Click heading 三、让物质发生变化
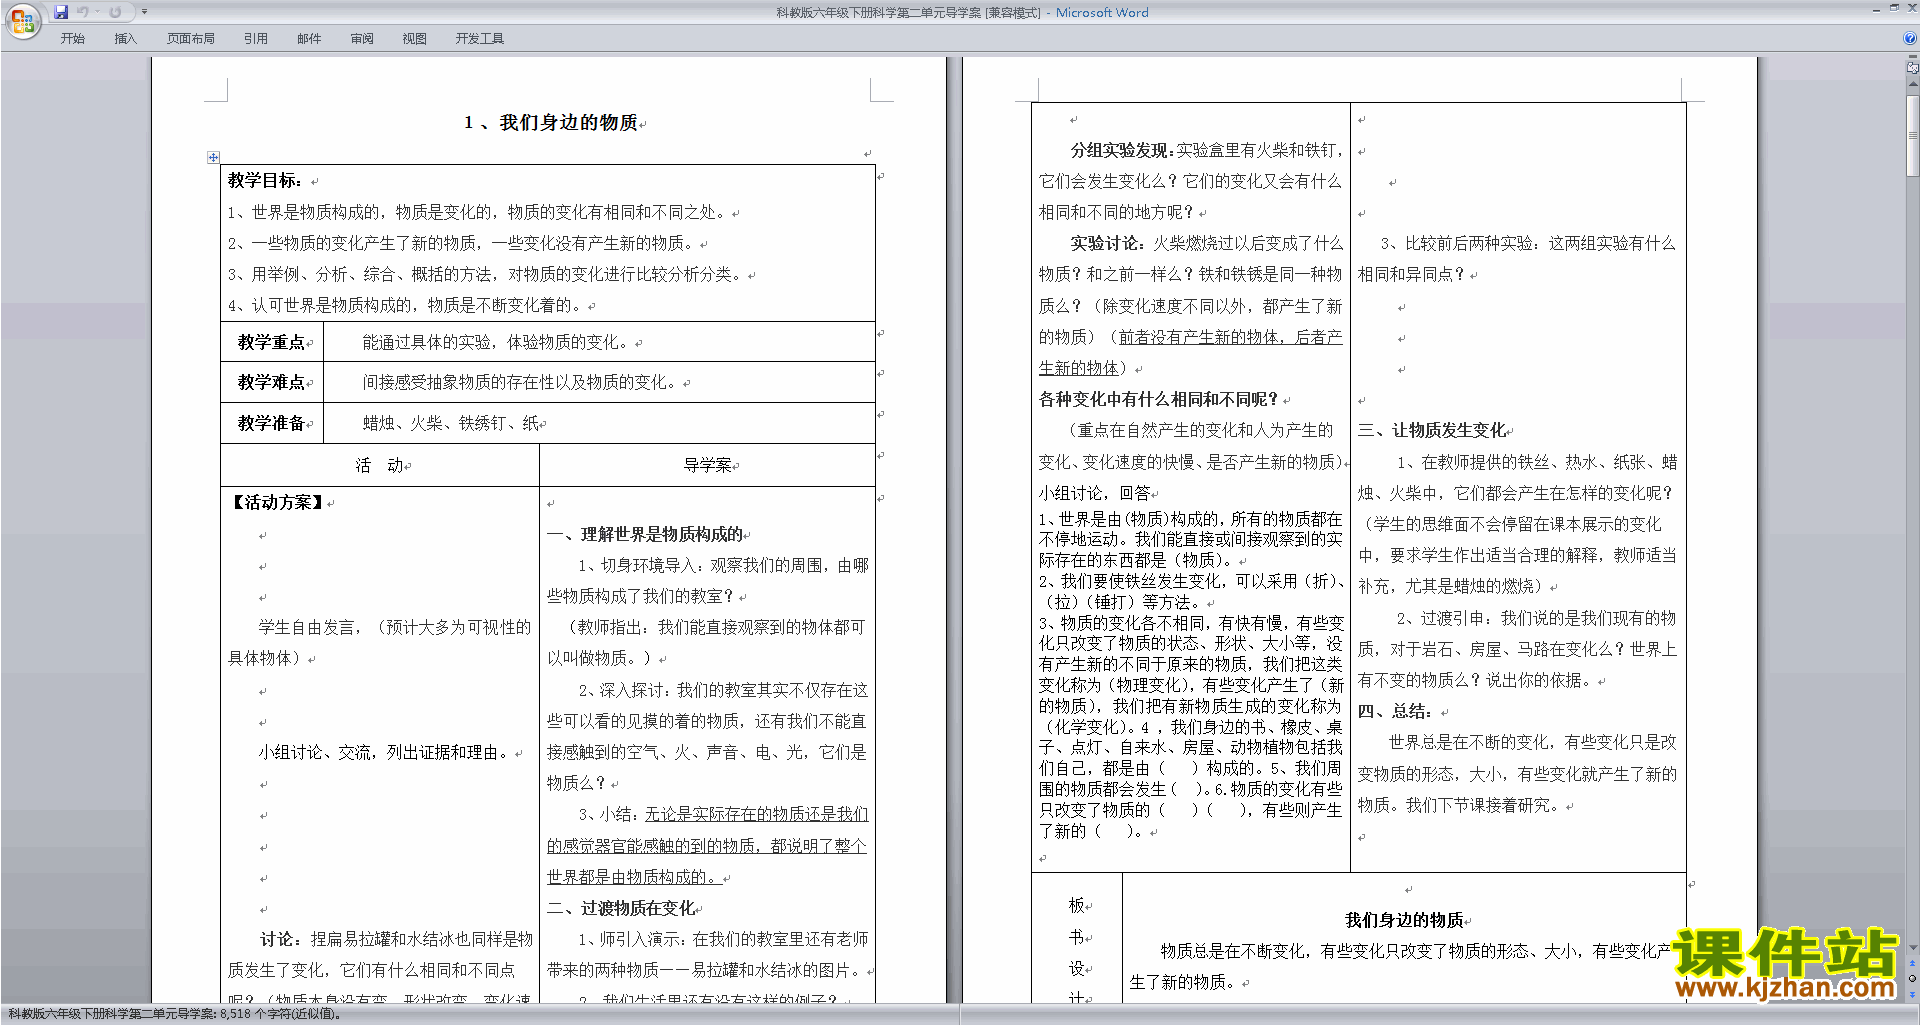Image resolution: width=1920 pixels, height=1025 pixels. tap(1432, 430)
